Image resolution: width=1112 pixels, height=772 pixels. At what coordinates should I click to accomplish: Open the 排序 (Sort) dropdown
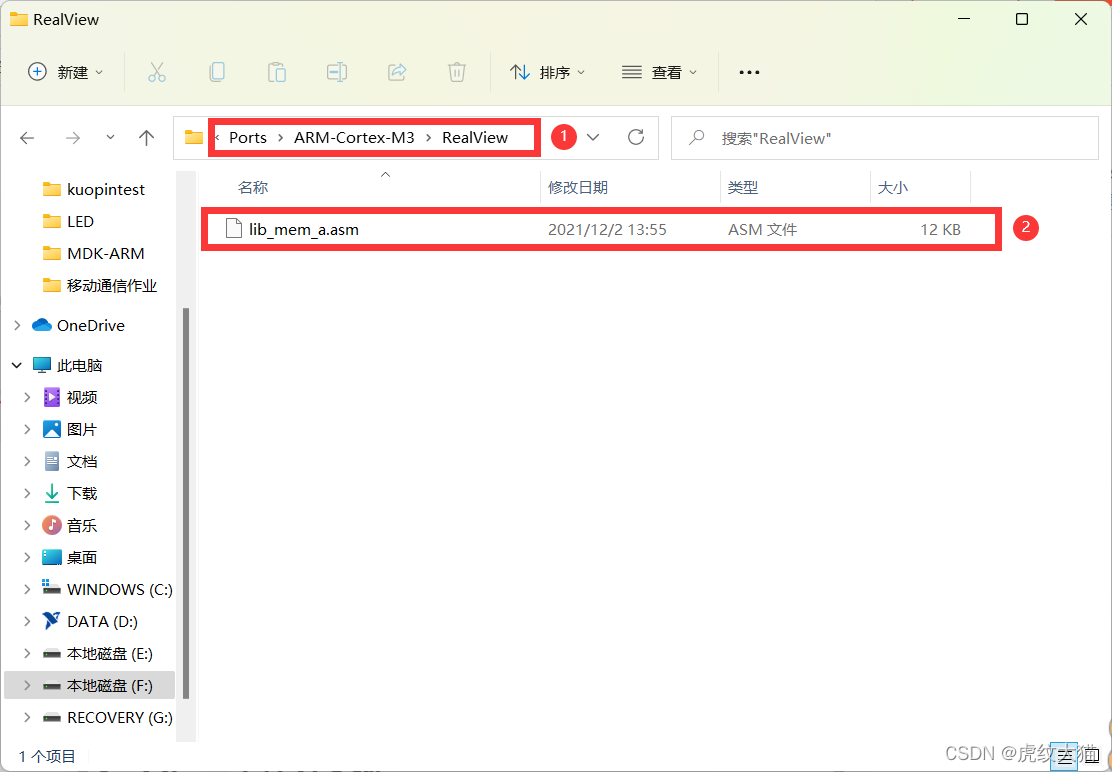coord(547,72)
